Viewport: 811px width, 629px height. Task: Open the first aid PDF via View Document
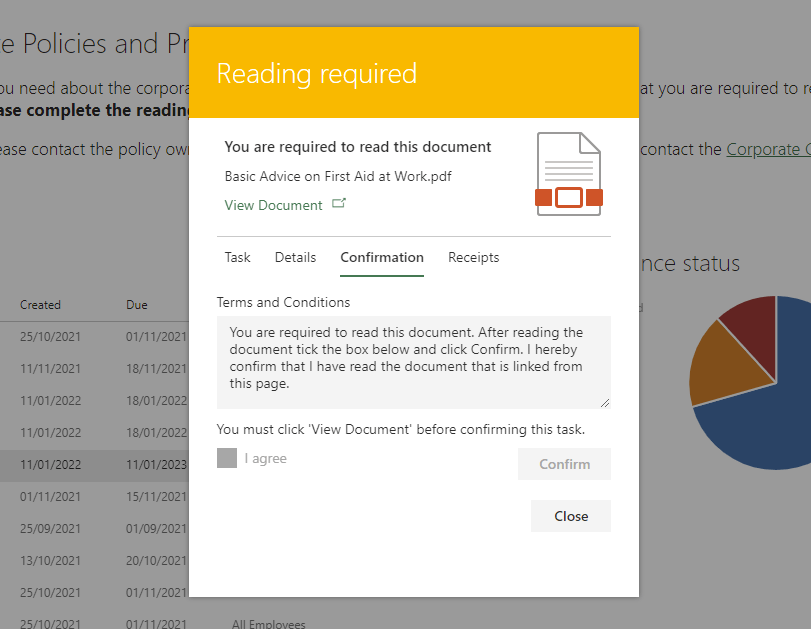274,204
